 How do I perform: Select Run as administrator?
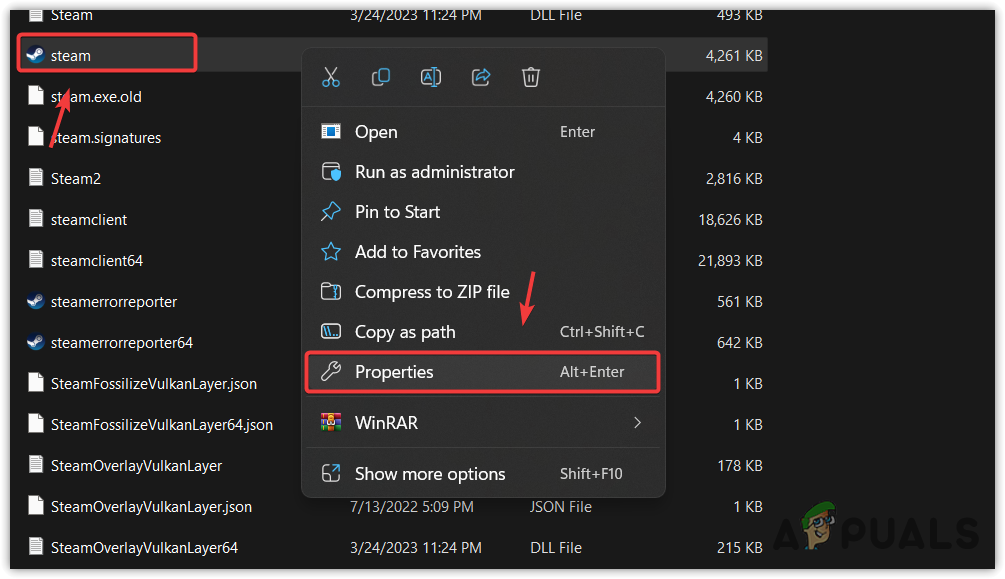click(483, 172)
